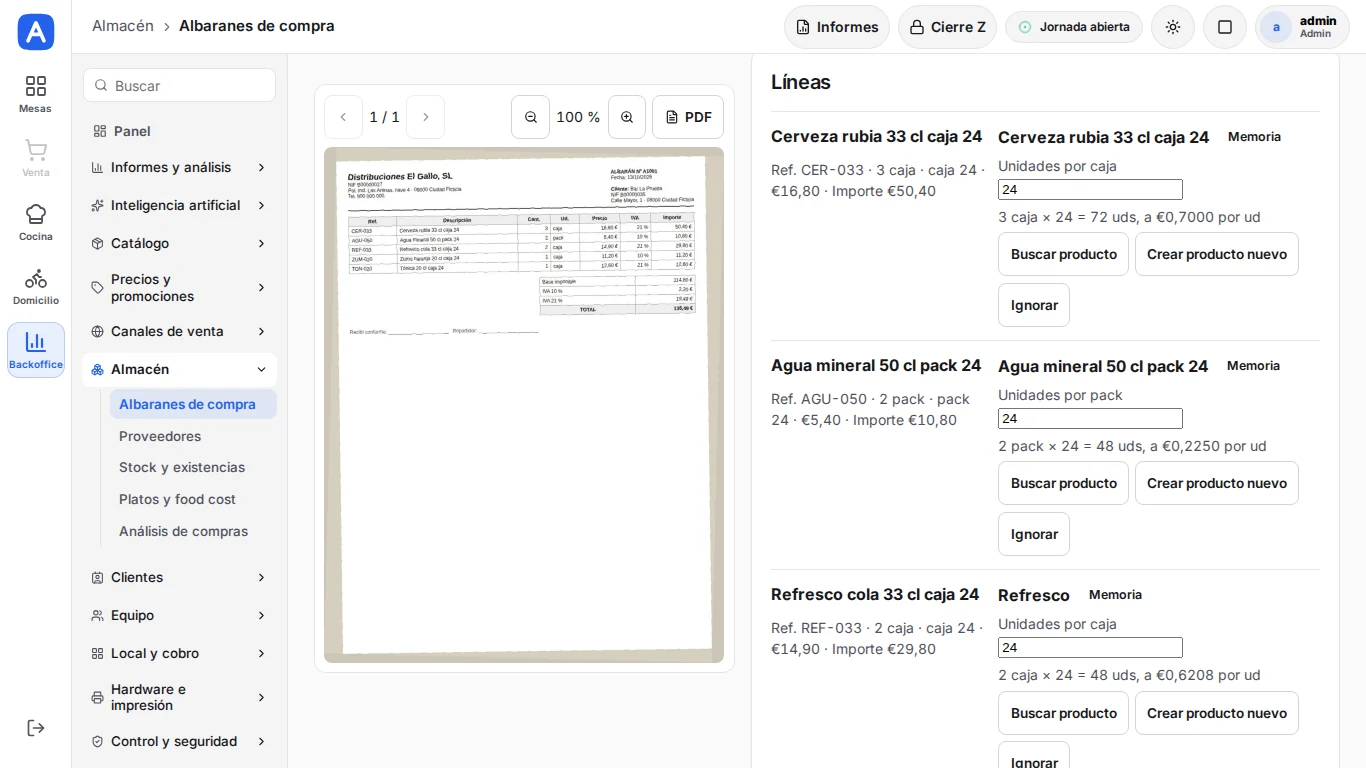Expand Canales de venta menu
The height and width of the screenshot is (768, 1366).
pyautogui.click(x=180, y=331)
